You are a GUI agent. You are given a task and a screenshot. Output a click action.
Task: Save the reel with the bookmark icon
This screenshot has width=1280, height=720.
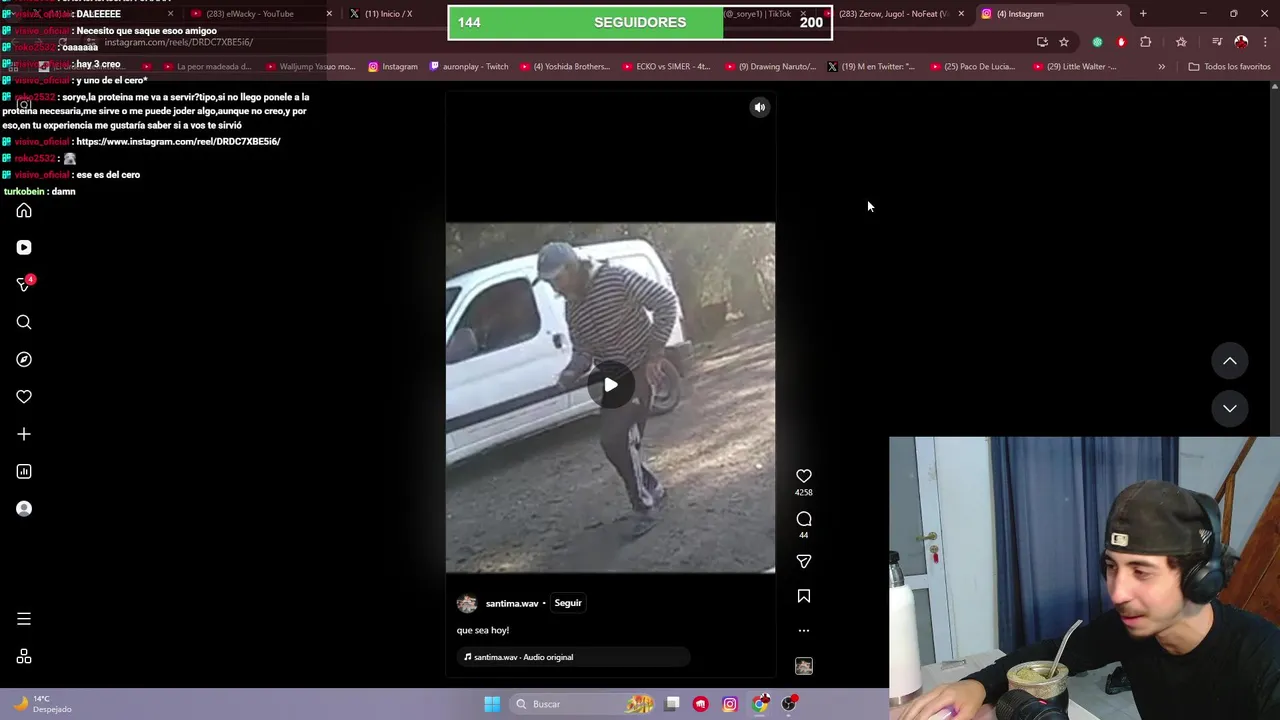tap(804, 596)
